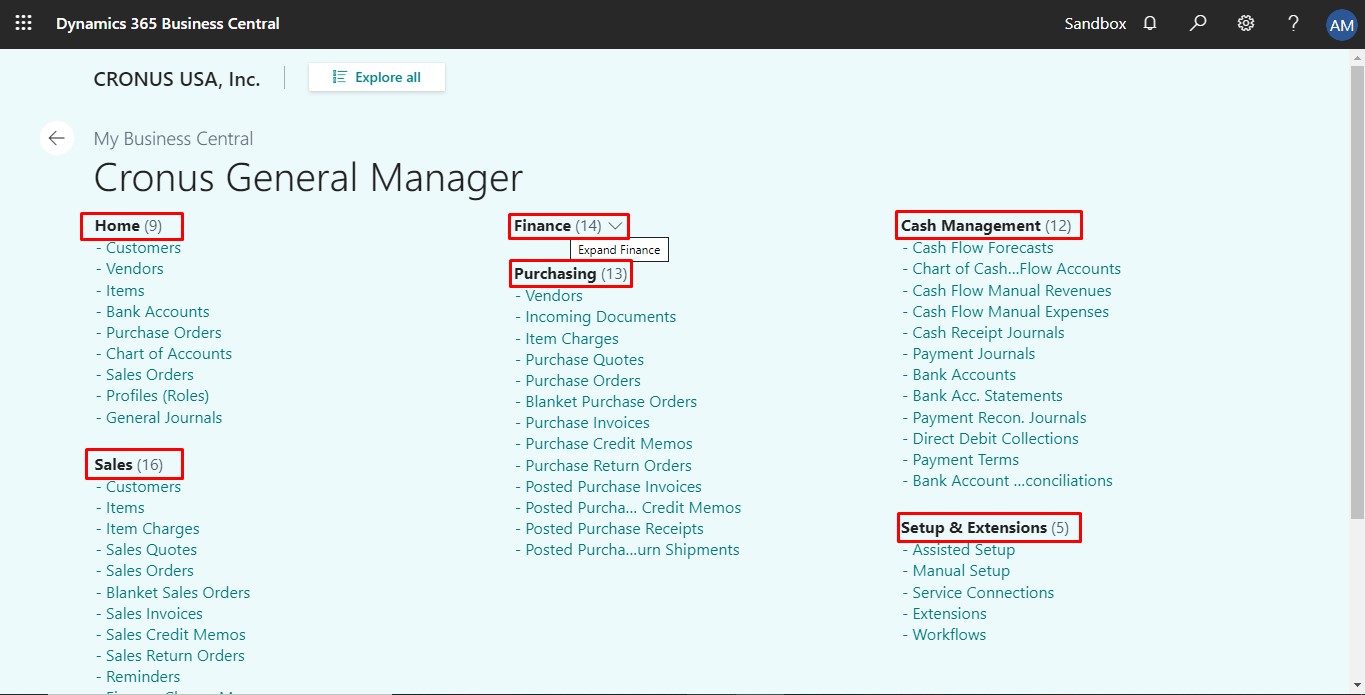Click the vertical page scrollbar

1357,290
